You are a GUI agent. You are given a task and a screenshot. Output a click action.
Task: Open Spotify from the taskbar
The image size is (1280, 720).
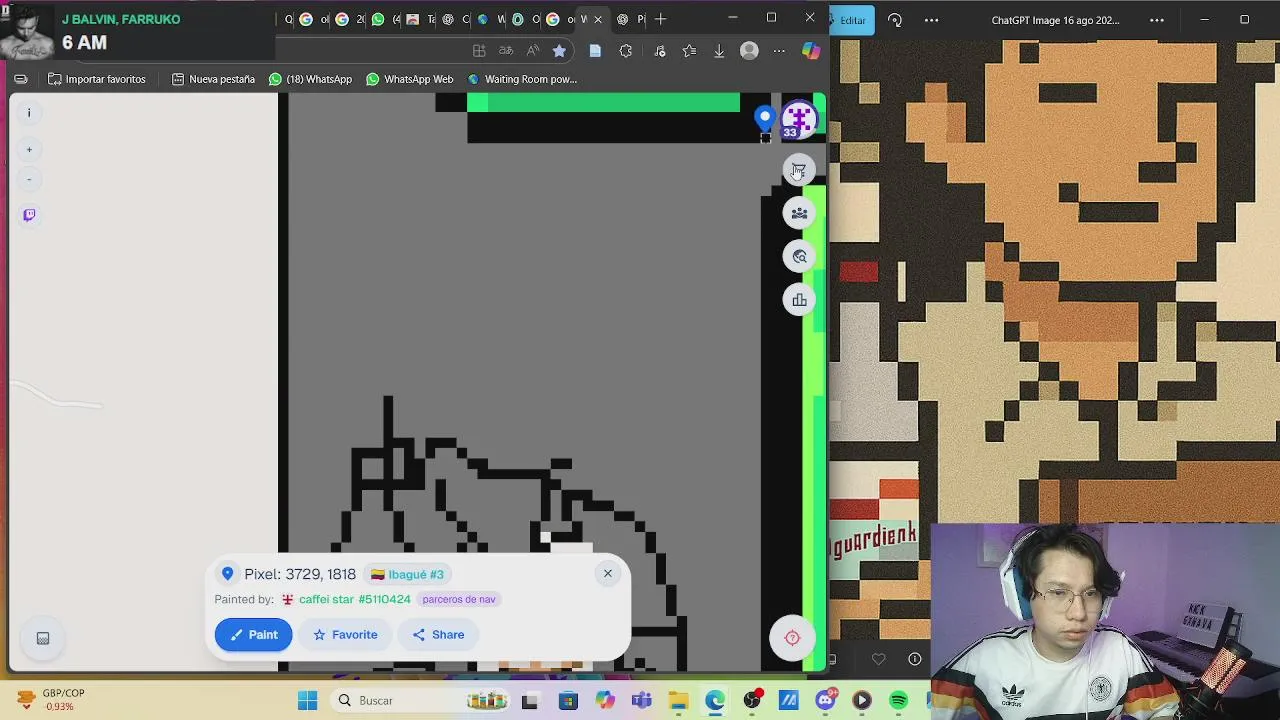pos(898,701)
